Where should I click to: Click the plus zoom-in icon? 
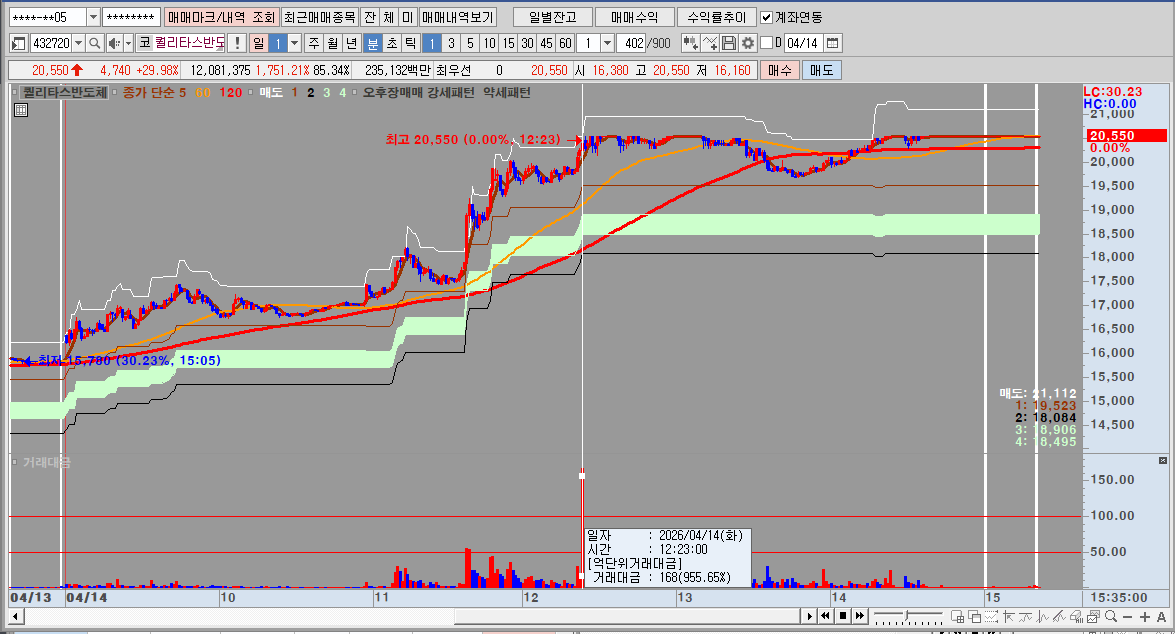[x=1145, y=617]
